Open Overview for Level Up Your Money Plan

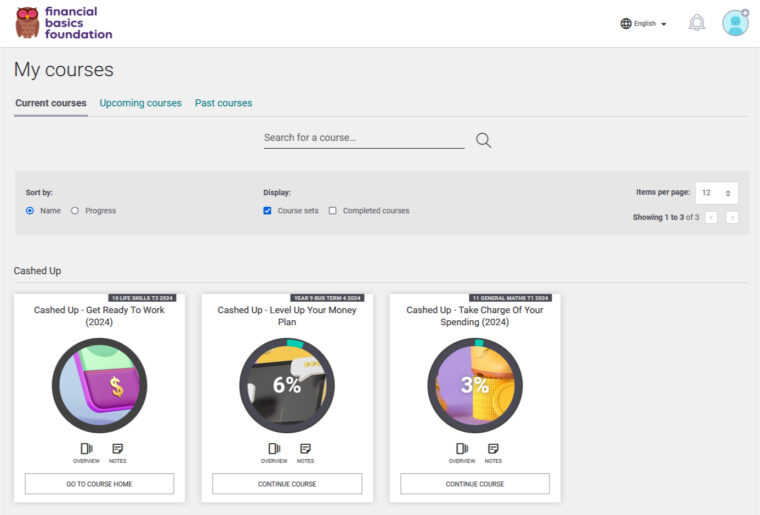(274, 452)
